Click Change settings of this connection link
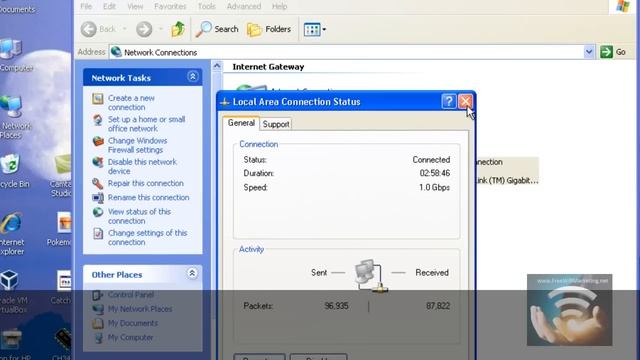 pyautogui.click(x=147, y=237)
